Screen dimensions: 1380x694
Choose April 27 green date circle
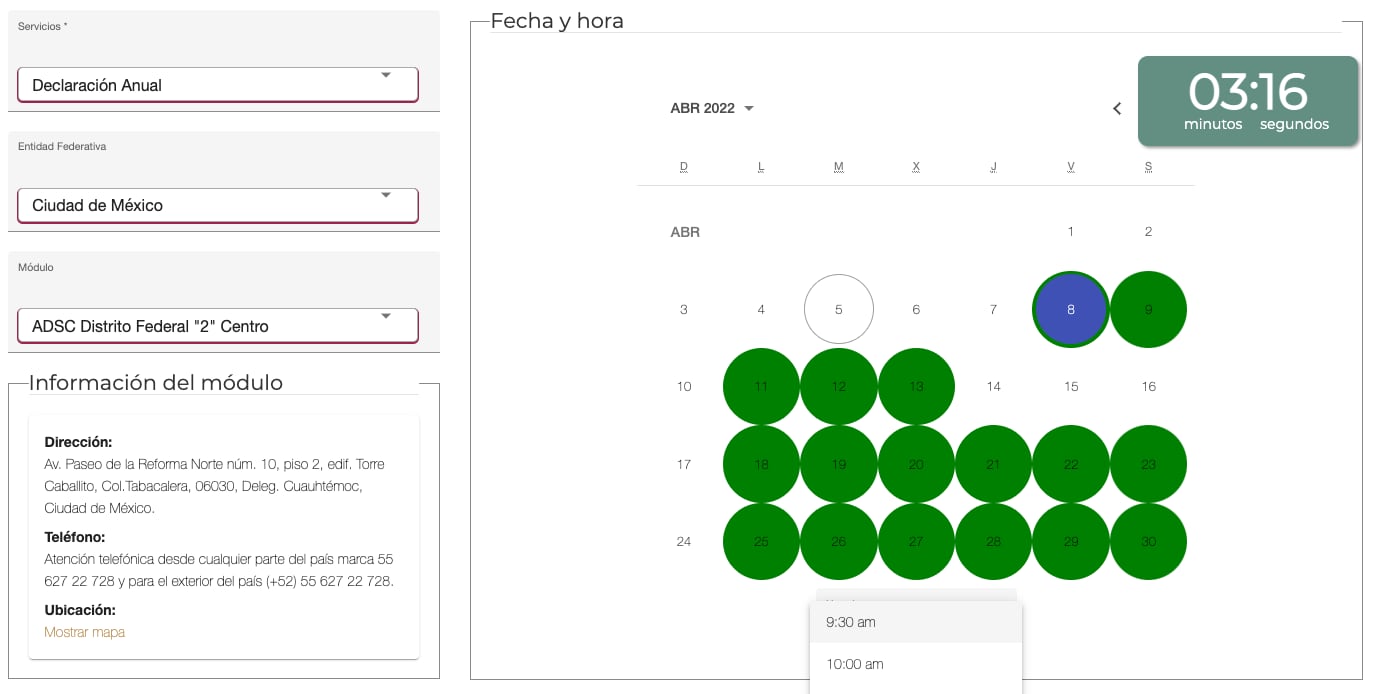[x=916, y=542]
